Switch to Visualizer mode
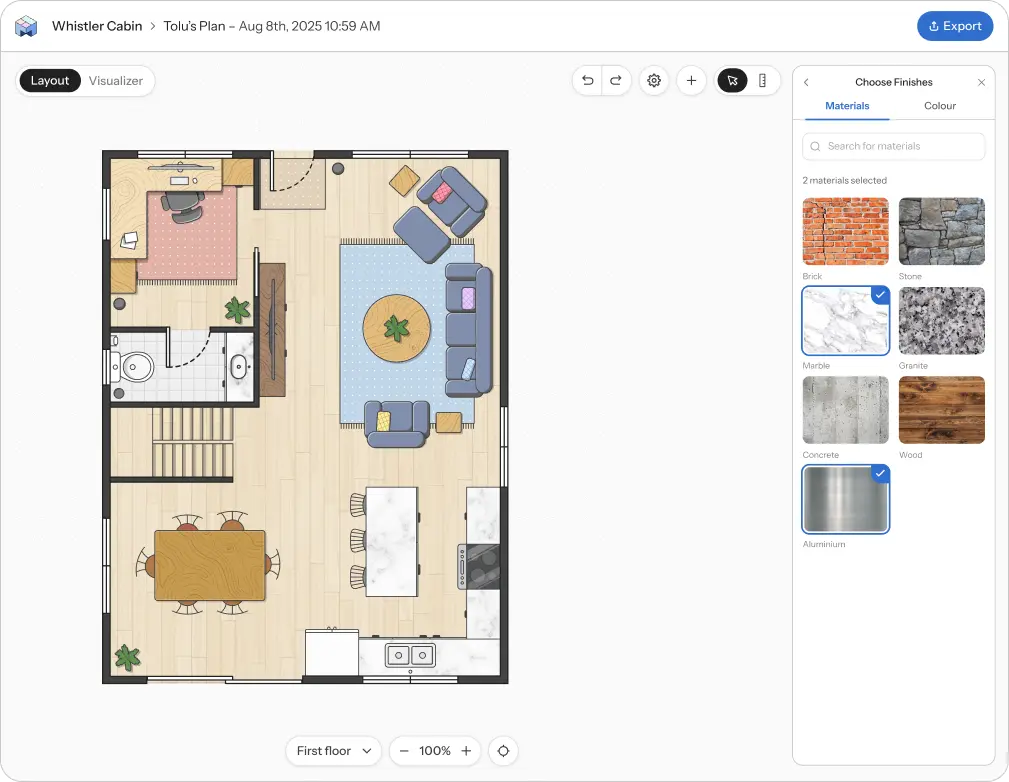This screenshot has width=1009, height=782. click(x=116, y=80)
